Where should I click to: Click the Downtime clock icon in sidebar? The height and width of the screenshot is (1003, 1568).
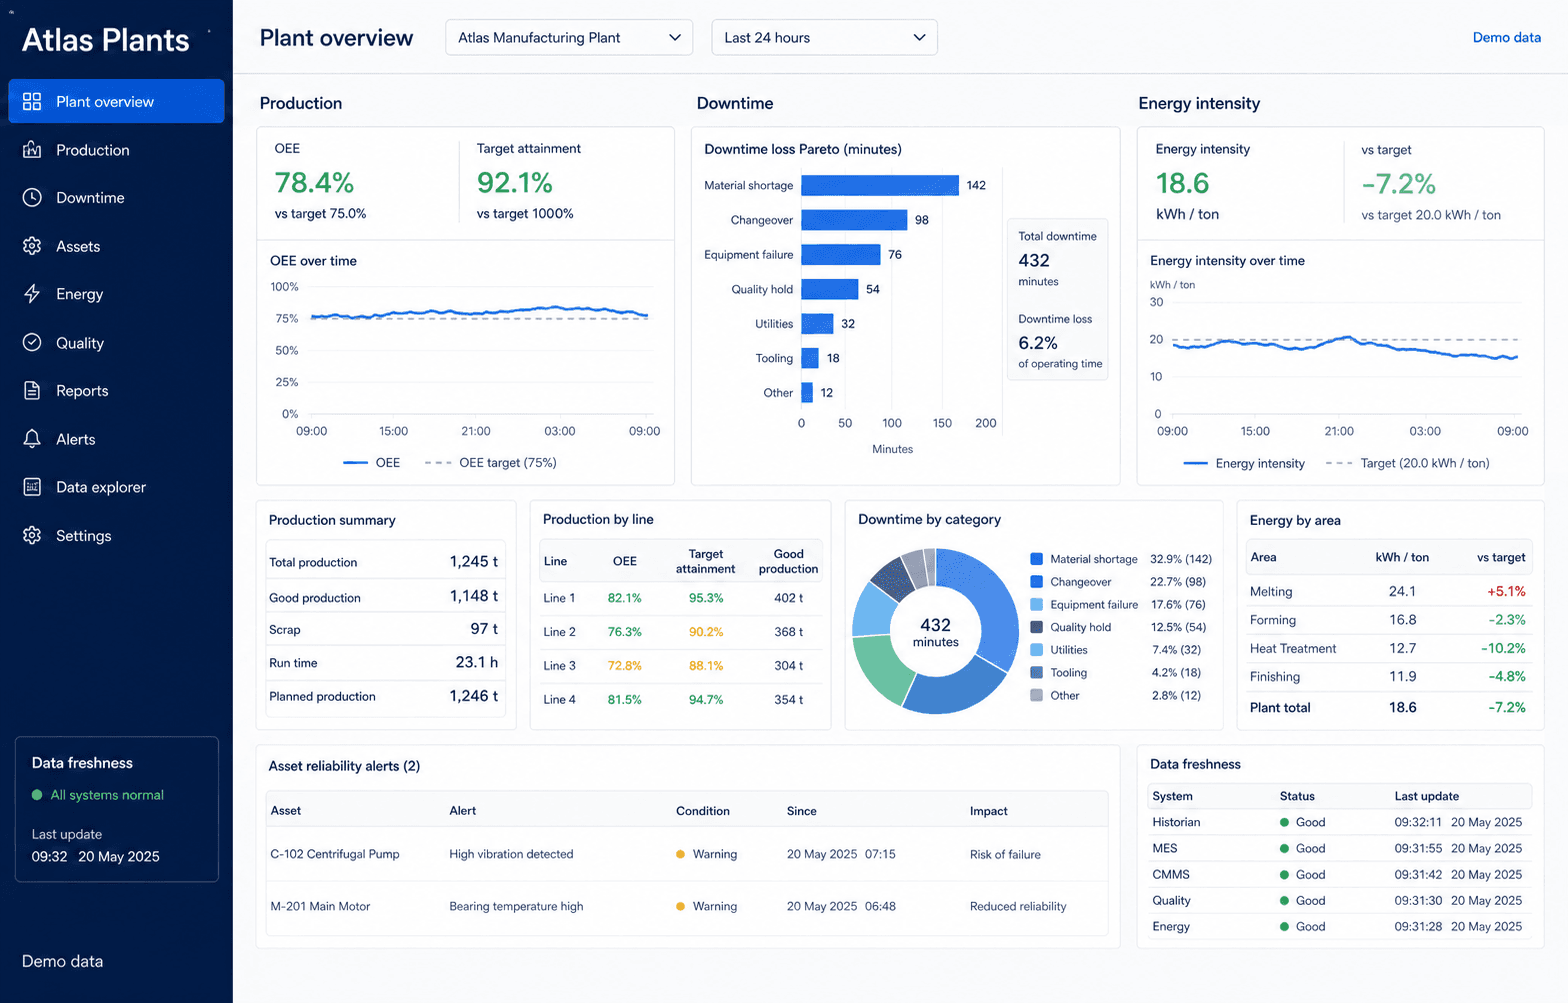click(x=32, y=198)
